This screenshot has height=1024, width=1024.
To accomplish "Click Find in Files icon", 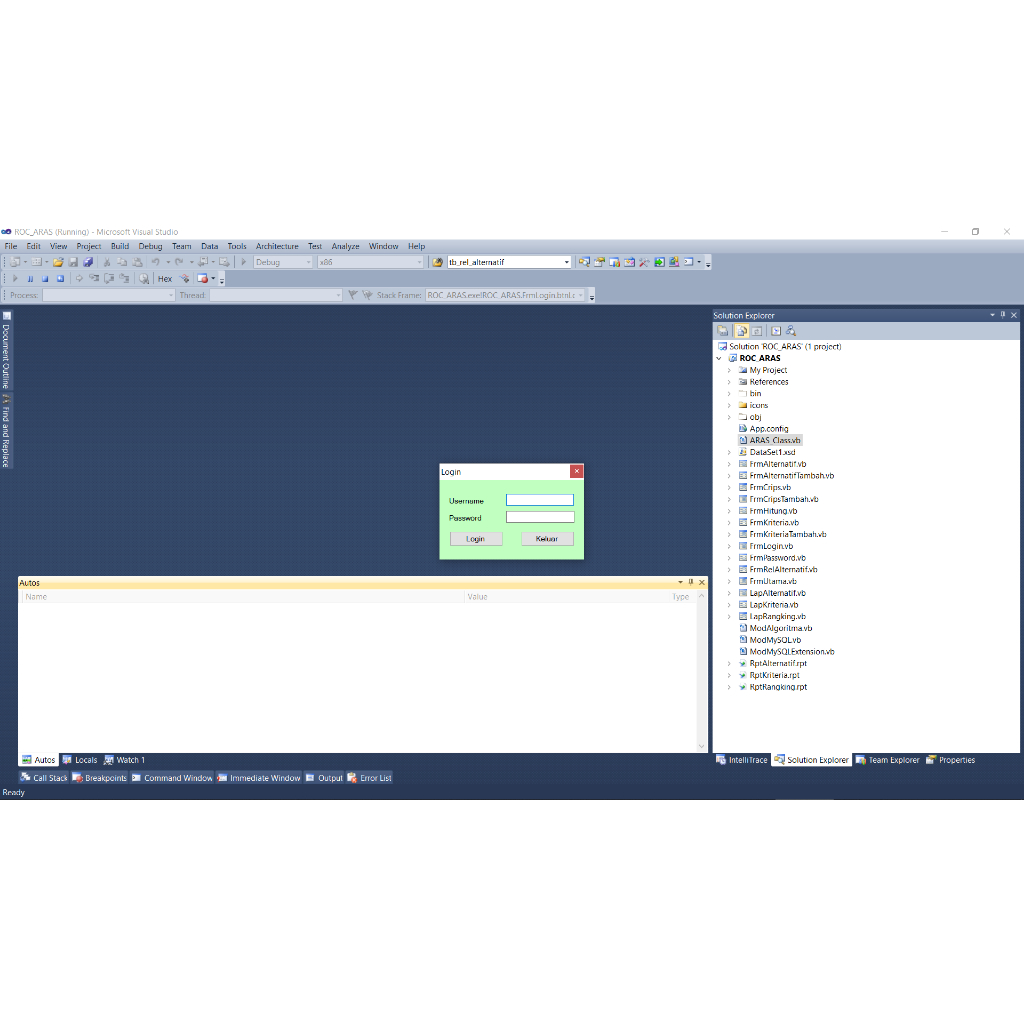I will coord(437,262).
